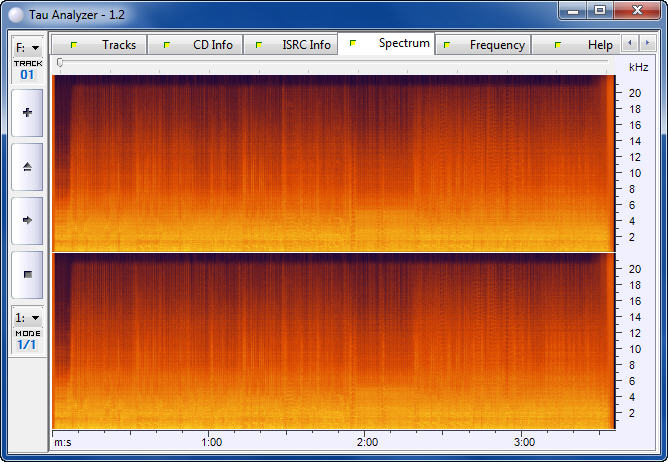The image size is (668, 462).
Task: Select the Spectrum tab
Action: 388,44
